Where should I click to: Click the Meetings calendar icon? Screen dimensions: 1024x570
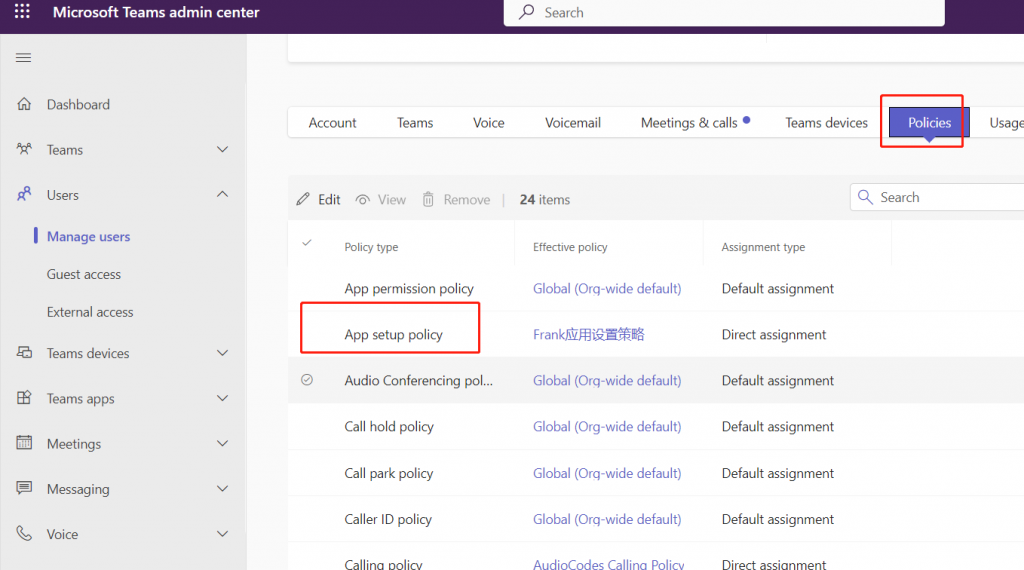pos(24,443)
